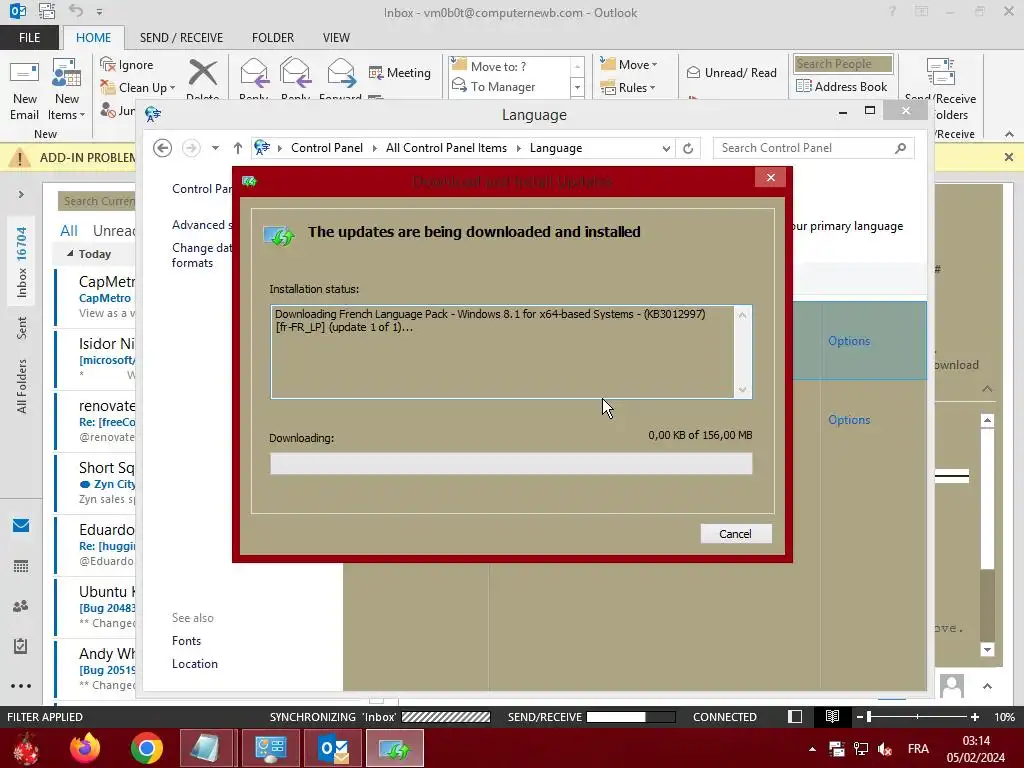Click the Control Panel search magnifier icon
1024x768 pixels.
[901, 148]
